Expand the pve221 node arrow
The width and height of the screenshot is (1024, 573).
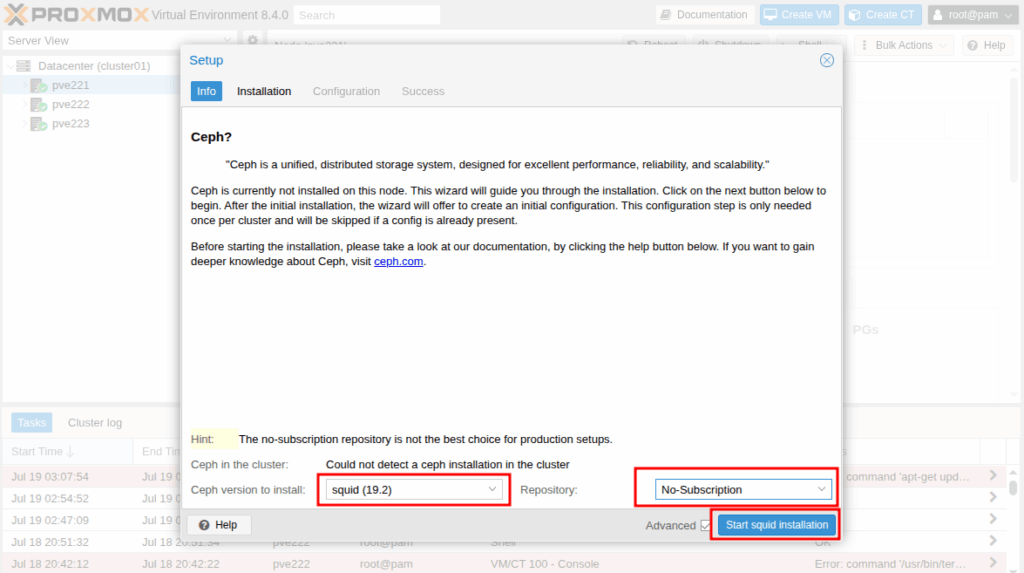coord(25,85)
